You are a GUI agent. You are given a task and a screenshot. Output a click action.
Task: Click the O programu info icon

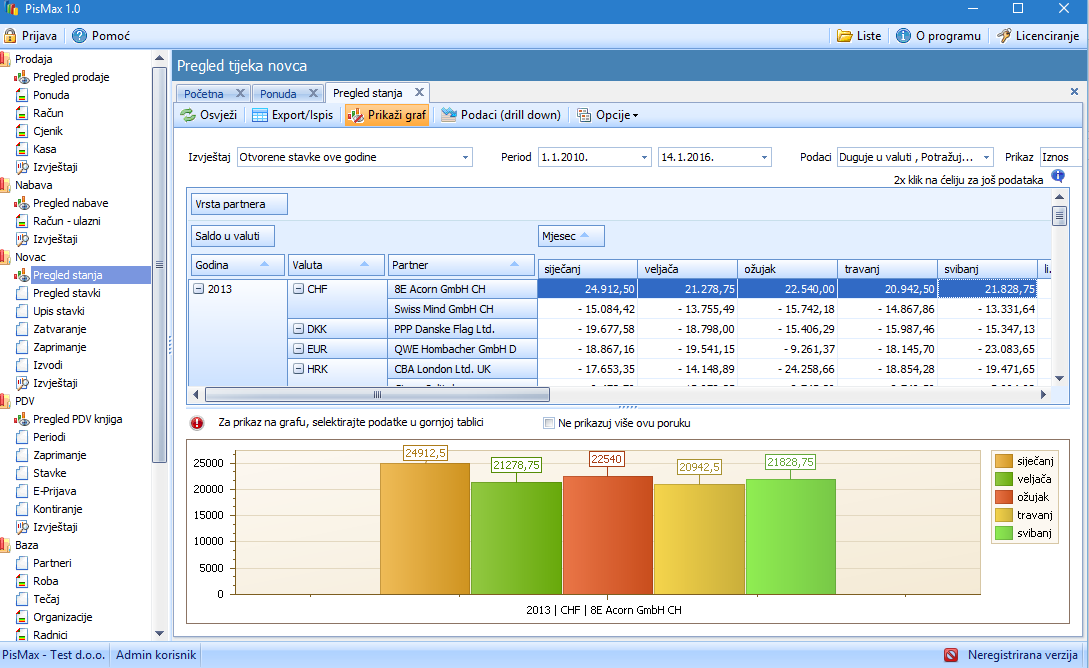(903, 35)
